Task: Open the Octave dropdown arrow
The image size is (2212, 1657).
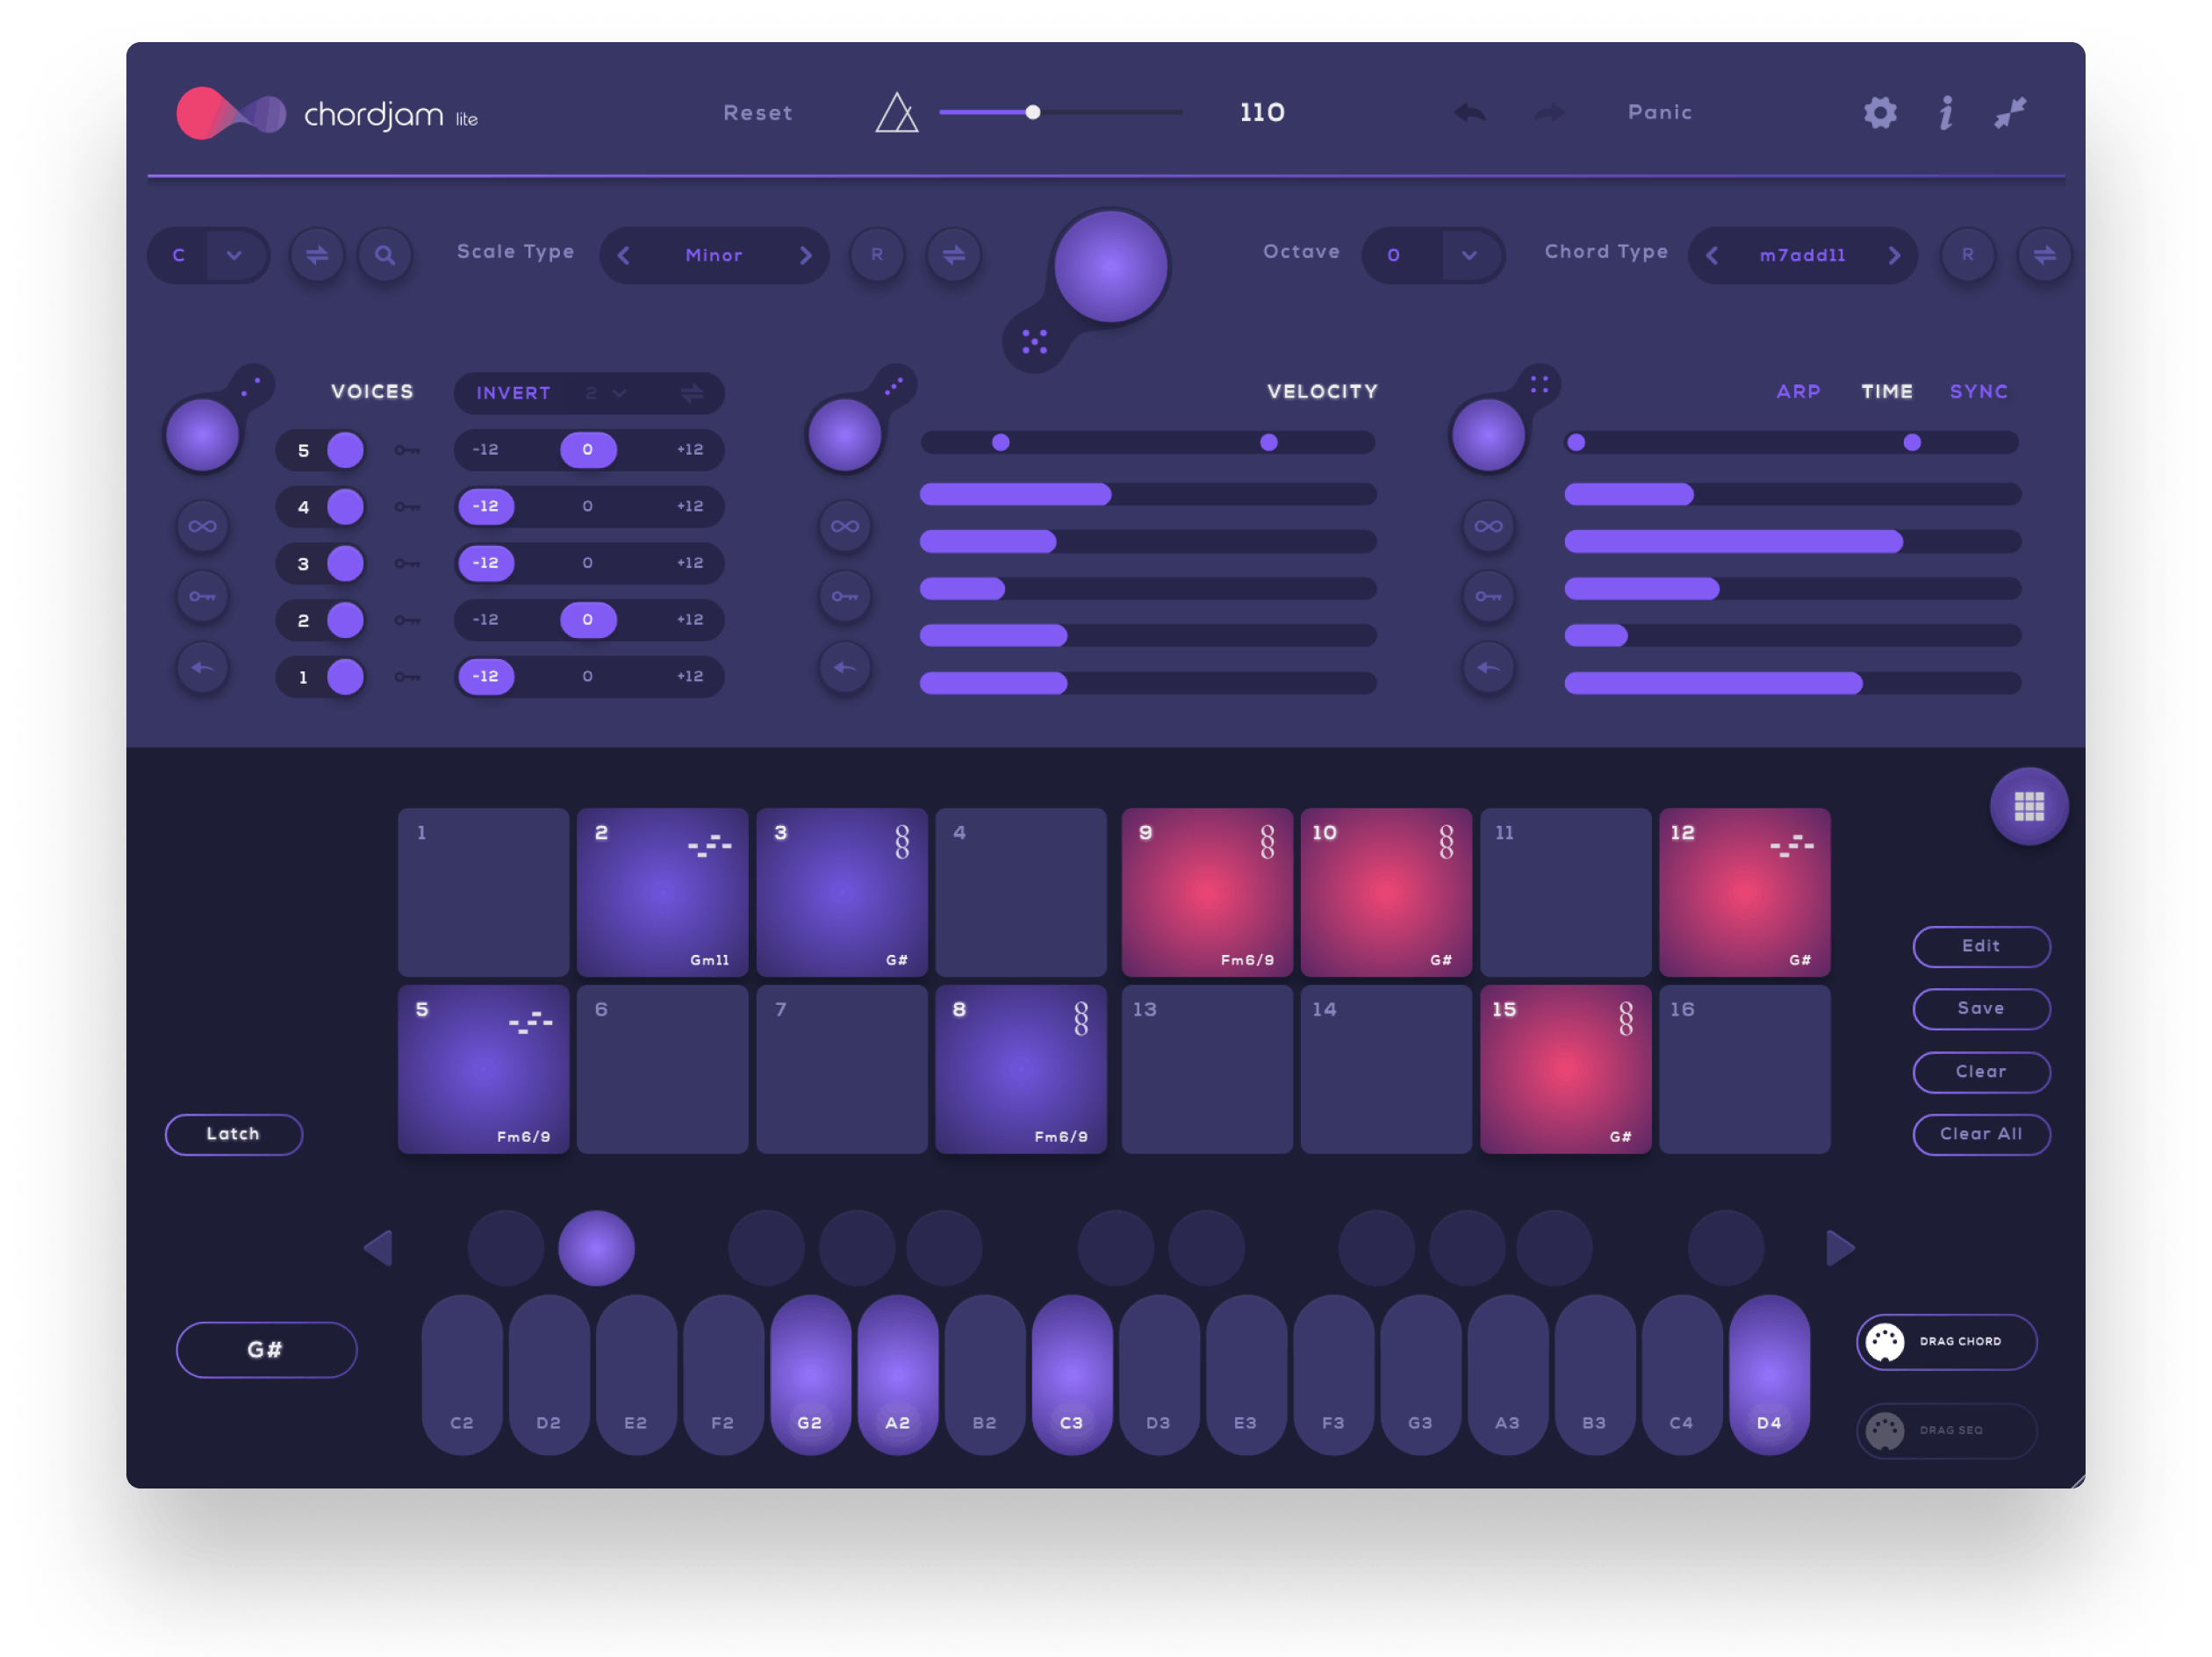Action: point(1469,255)
